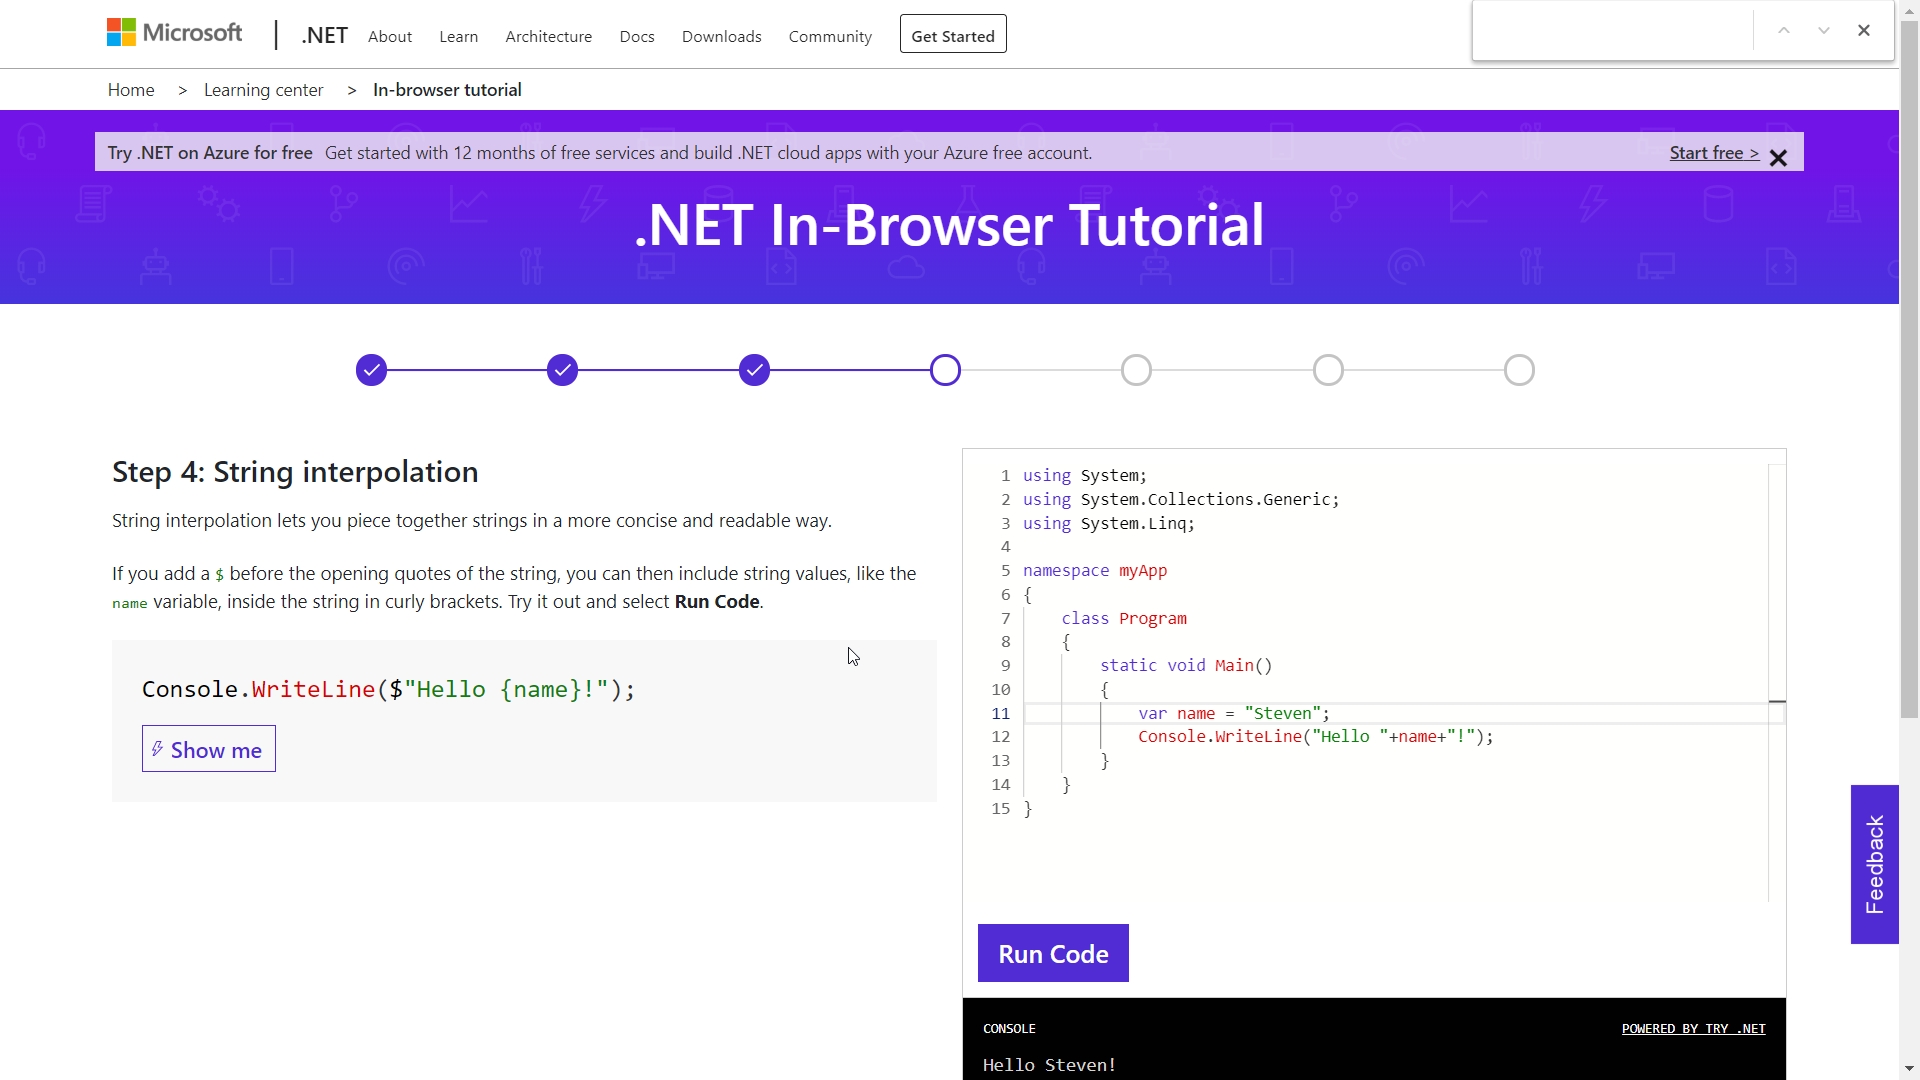Screen dimensions: 1920x1080
Task: Click the namespace myApp code line
Action: point(1095,571)
